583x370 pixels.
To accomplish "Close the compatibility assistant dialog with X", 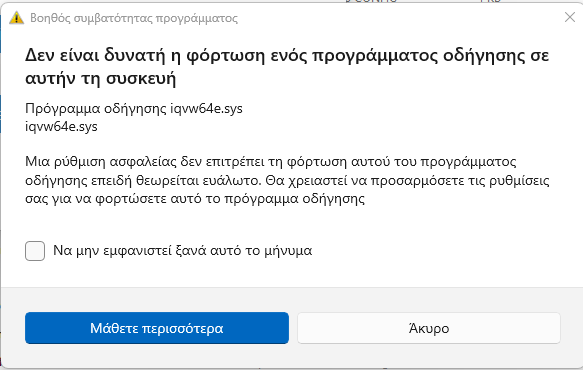I will (570, 17).
